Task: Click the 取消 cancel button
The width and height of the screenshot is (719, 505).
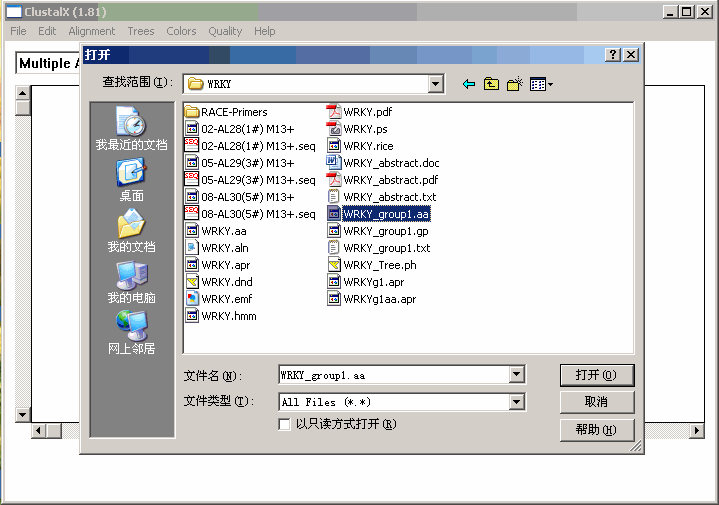Action: pyautogui.click(x=597, y=402)
